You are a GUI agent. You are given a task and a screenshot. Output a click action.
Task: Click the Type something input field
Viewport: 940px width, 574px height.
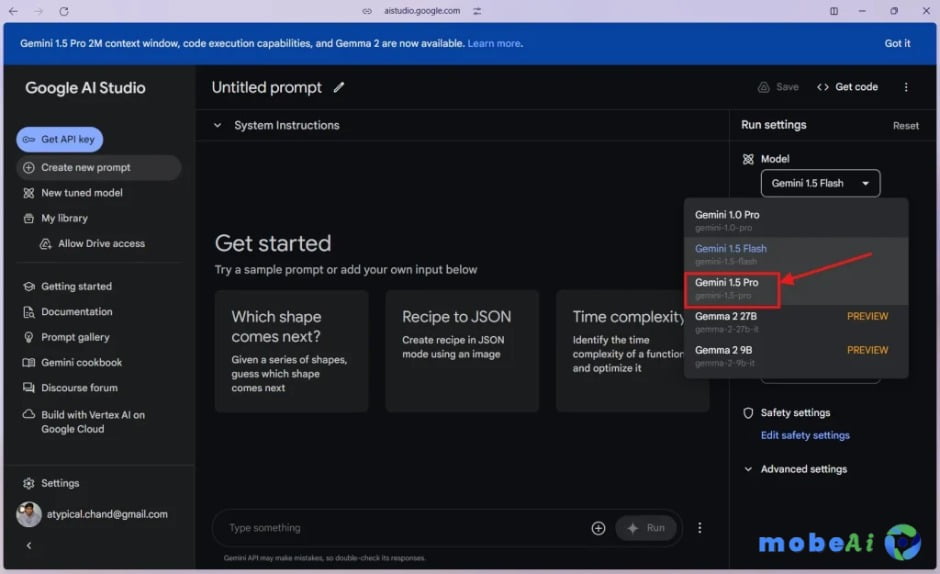(400, 528)
